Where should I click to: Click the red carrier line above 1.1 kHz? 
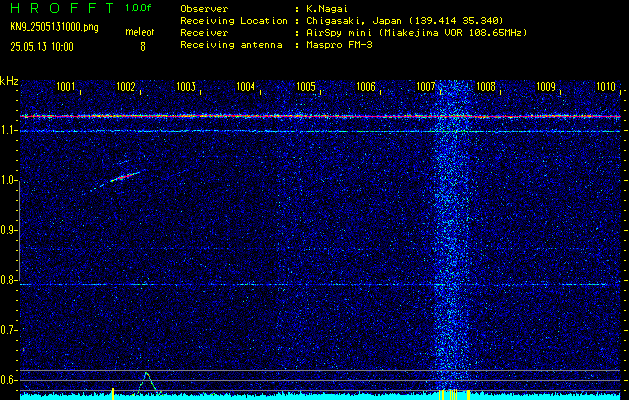click(x=320, y=116)
